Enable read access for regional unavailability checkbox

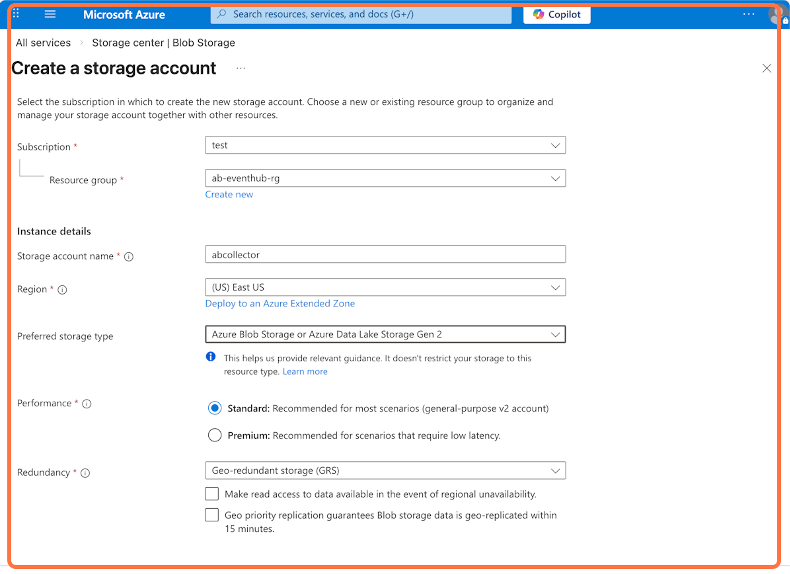pyautogui.click(x=212, y=494)
